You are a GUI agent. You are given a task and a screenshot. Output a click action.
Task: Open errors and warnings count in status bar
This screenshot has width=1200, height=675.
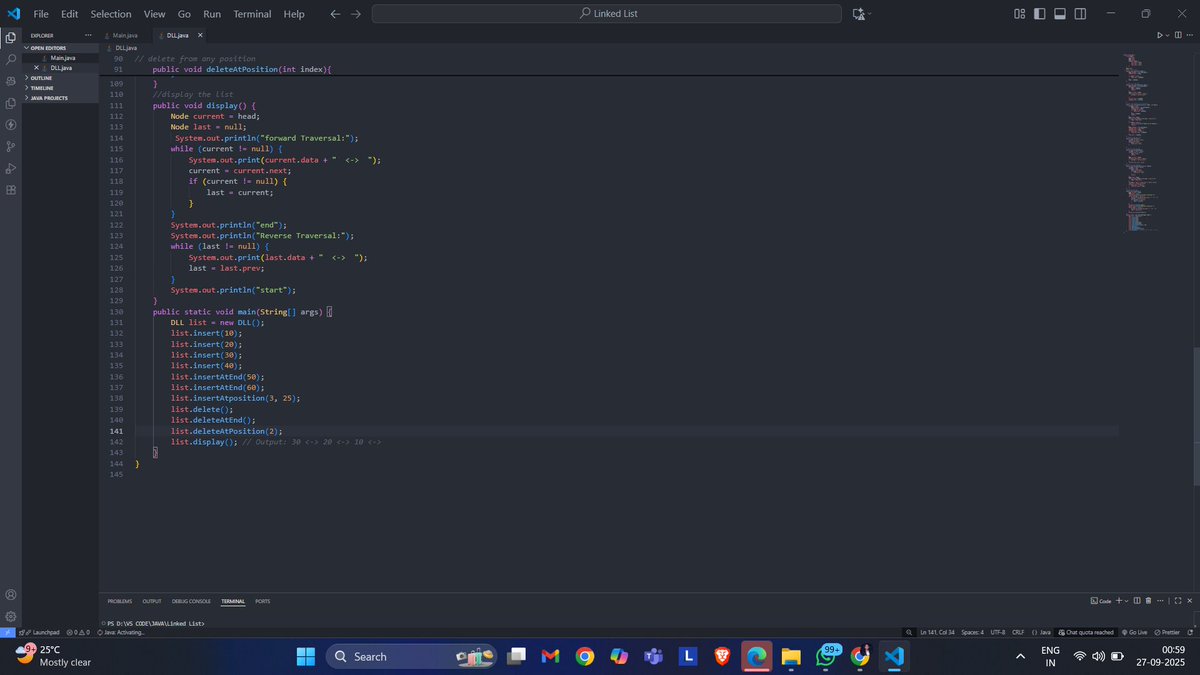[x=79, y=632]
